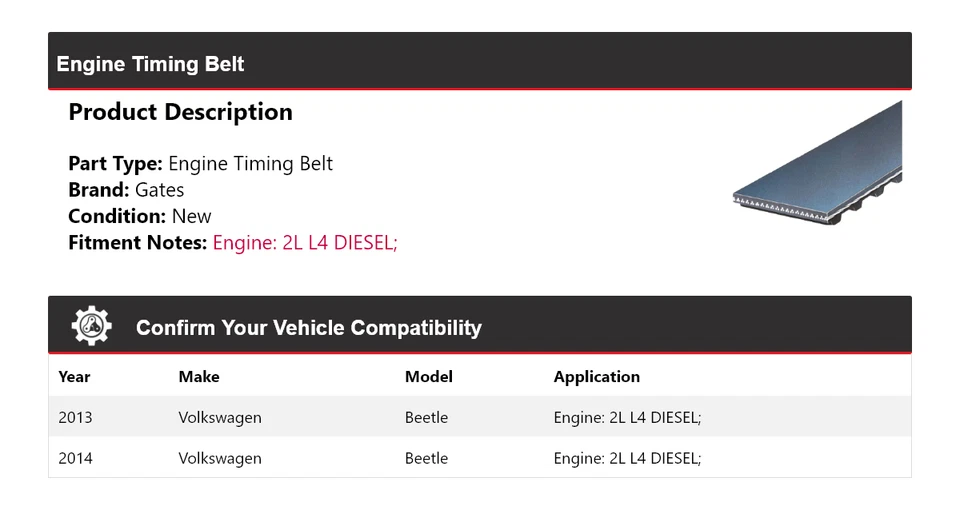The image size is (960, 510).
Task: Click the Application cell in the 2014 row
Action: click(x=627, y=458)
